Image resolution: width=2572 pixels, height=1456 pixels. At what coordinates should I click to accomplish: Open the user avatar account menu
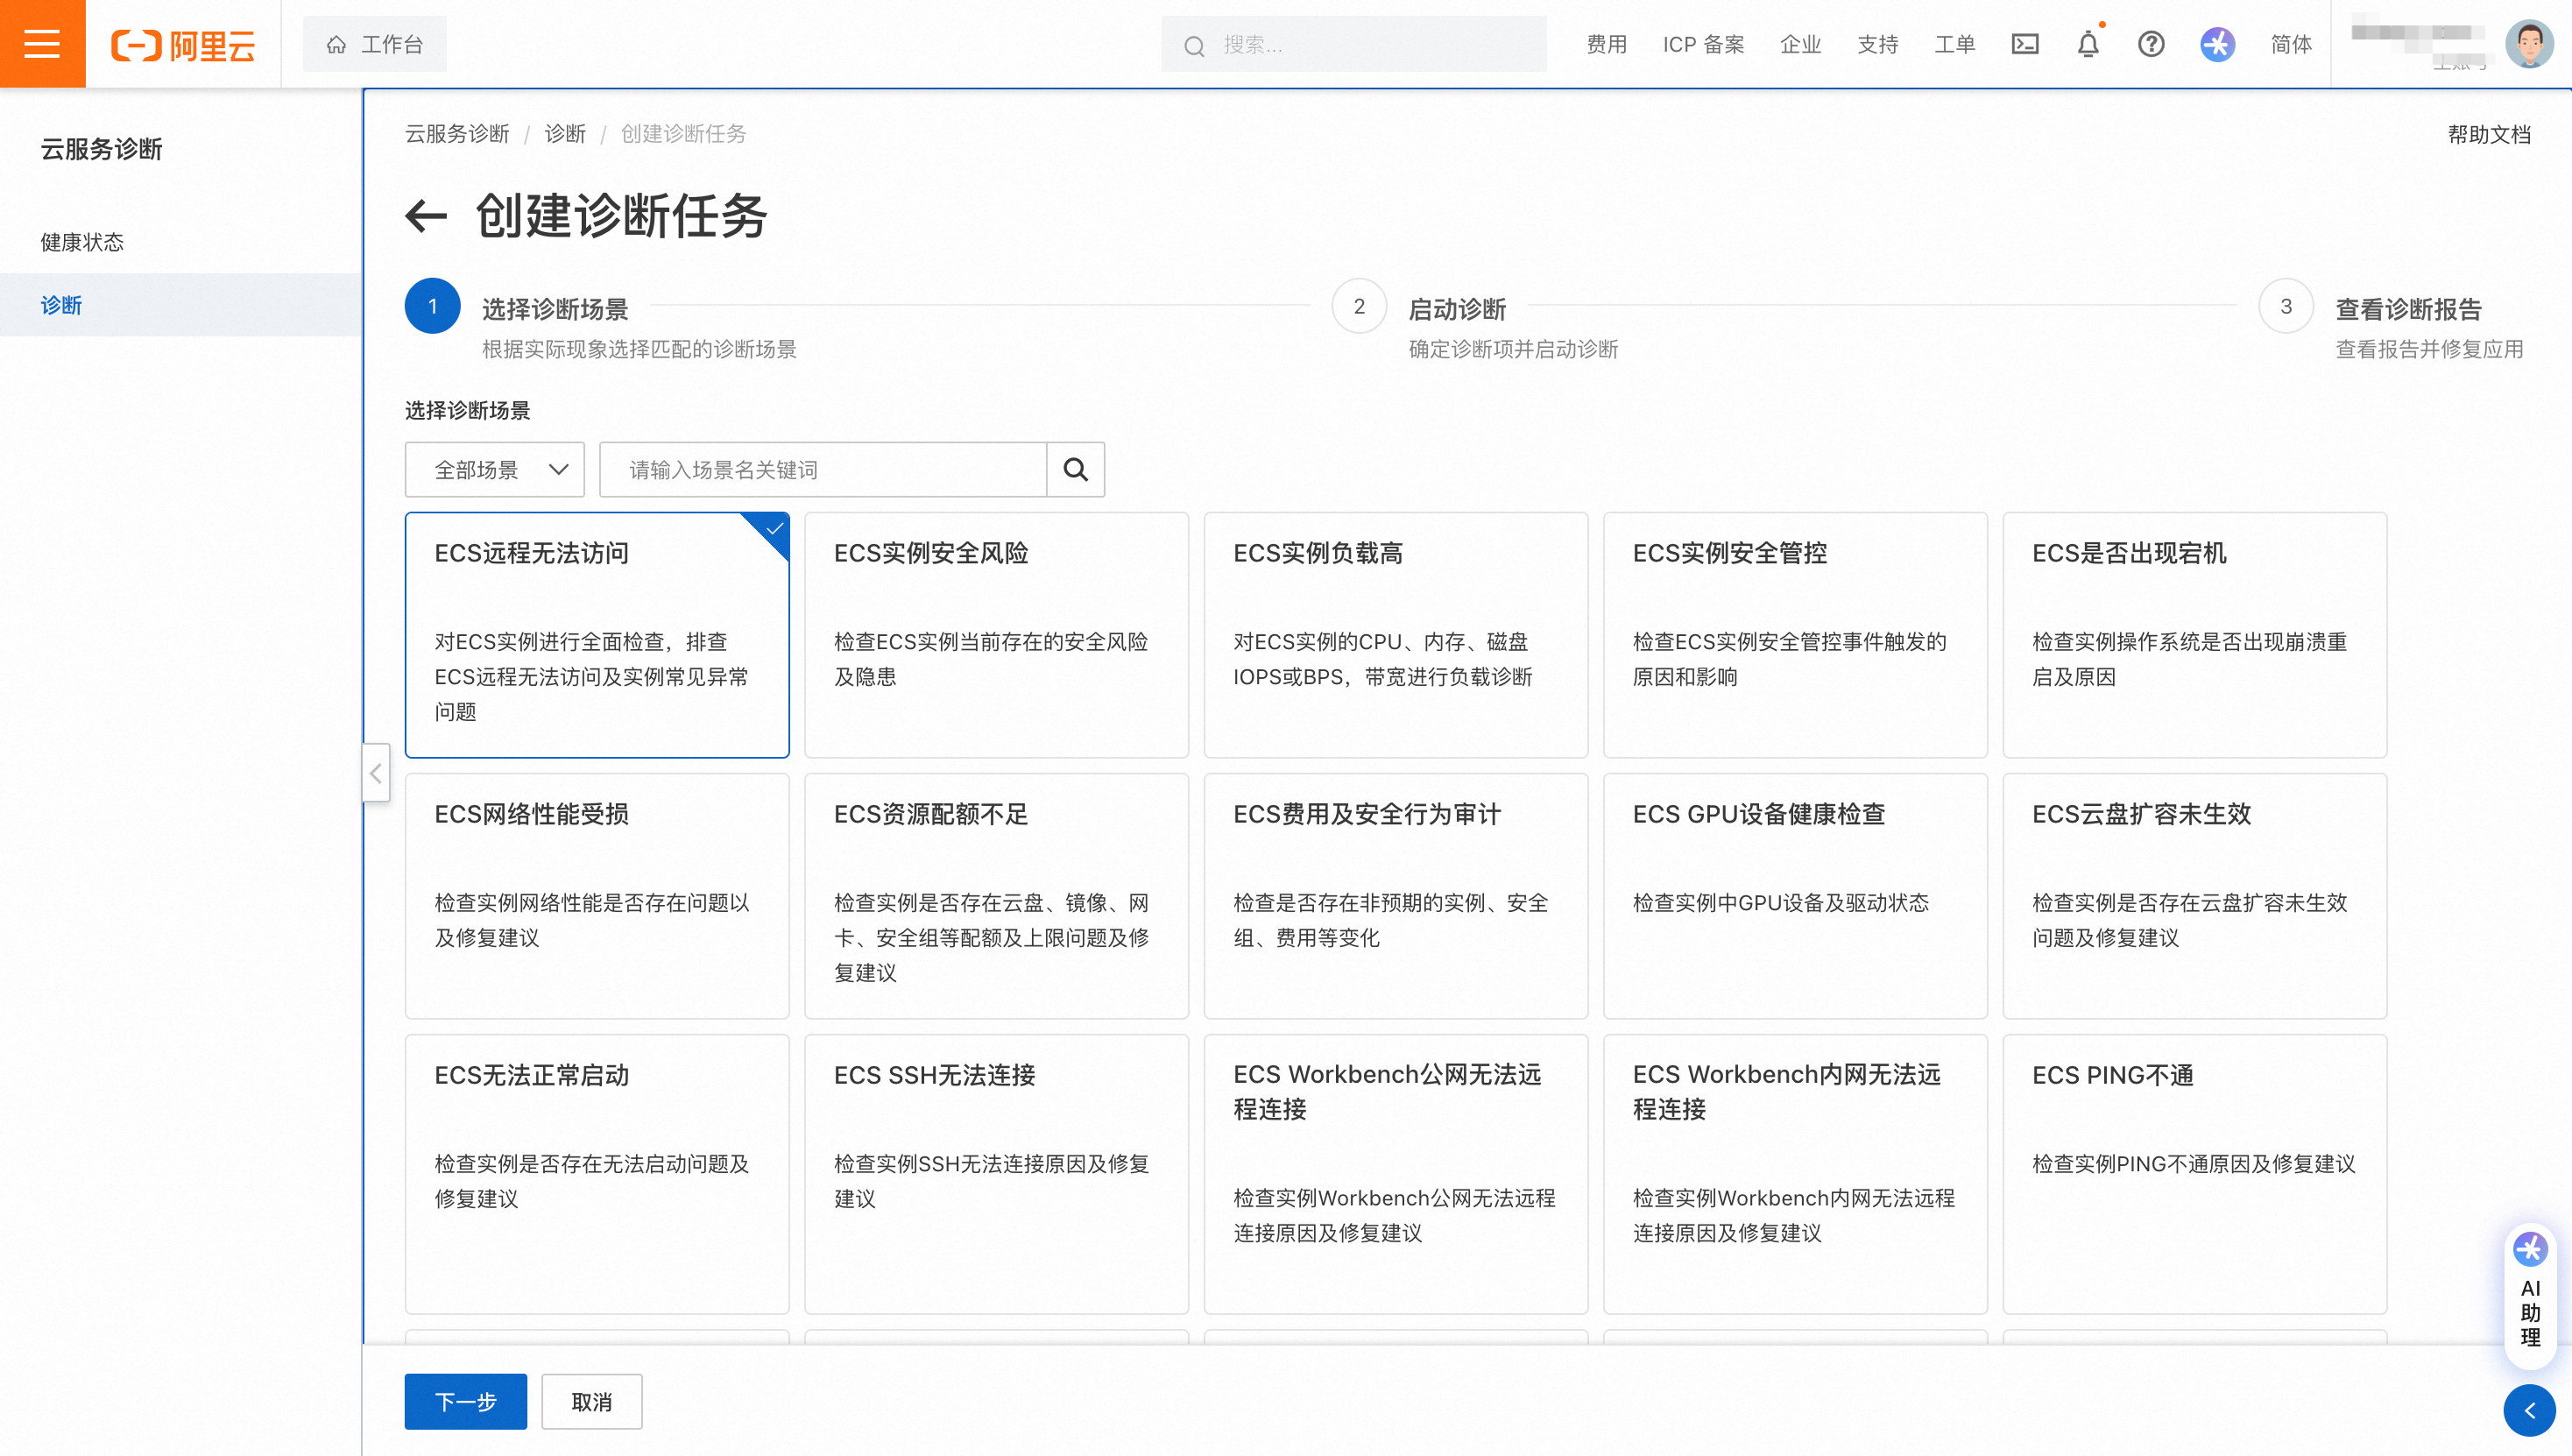(2529, 44)
